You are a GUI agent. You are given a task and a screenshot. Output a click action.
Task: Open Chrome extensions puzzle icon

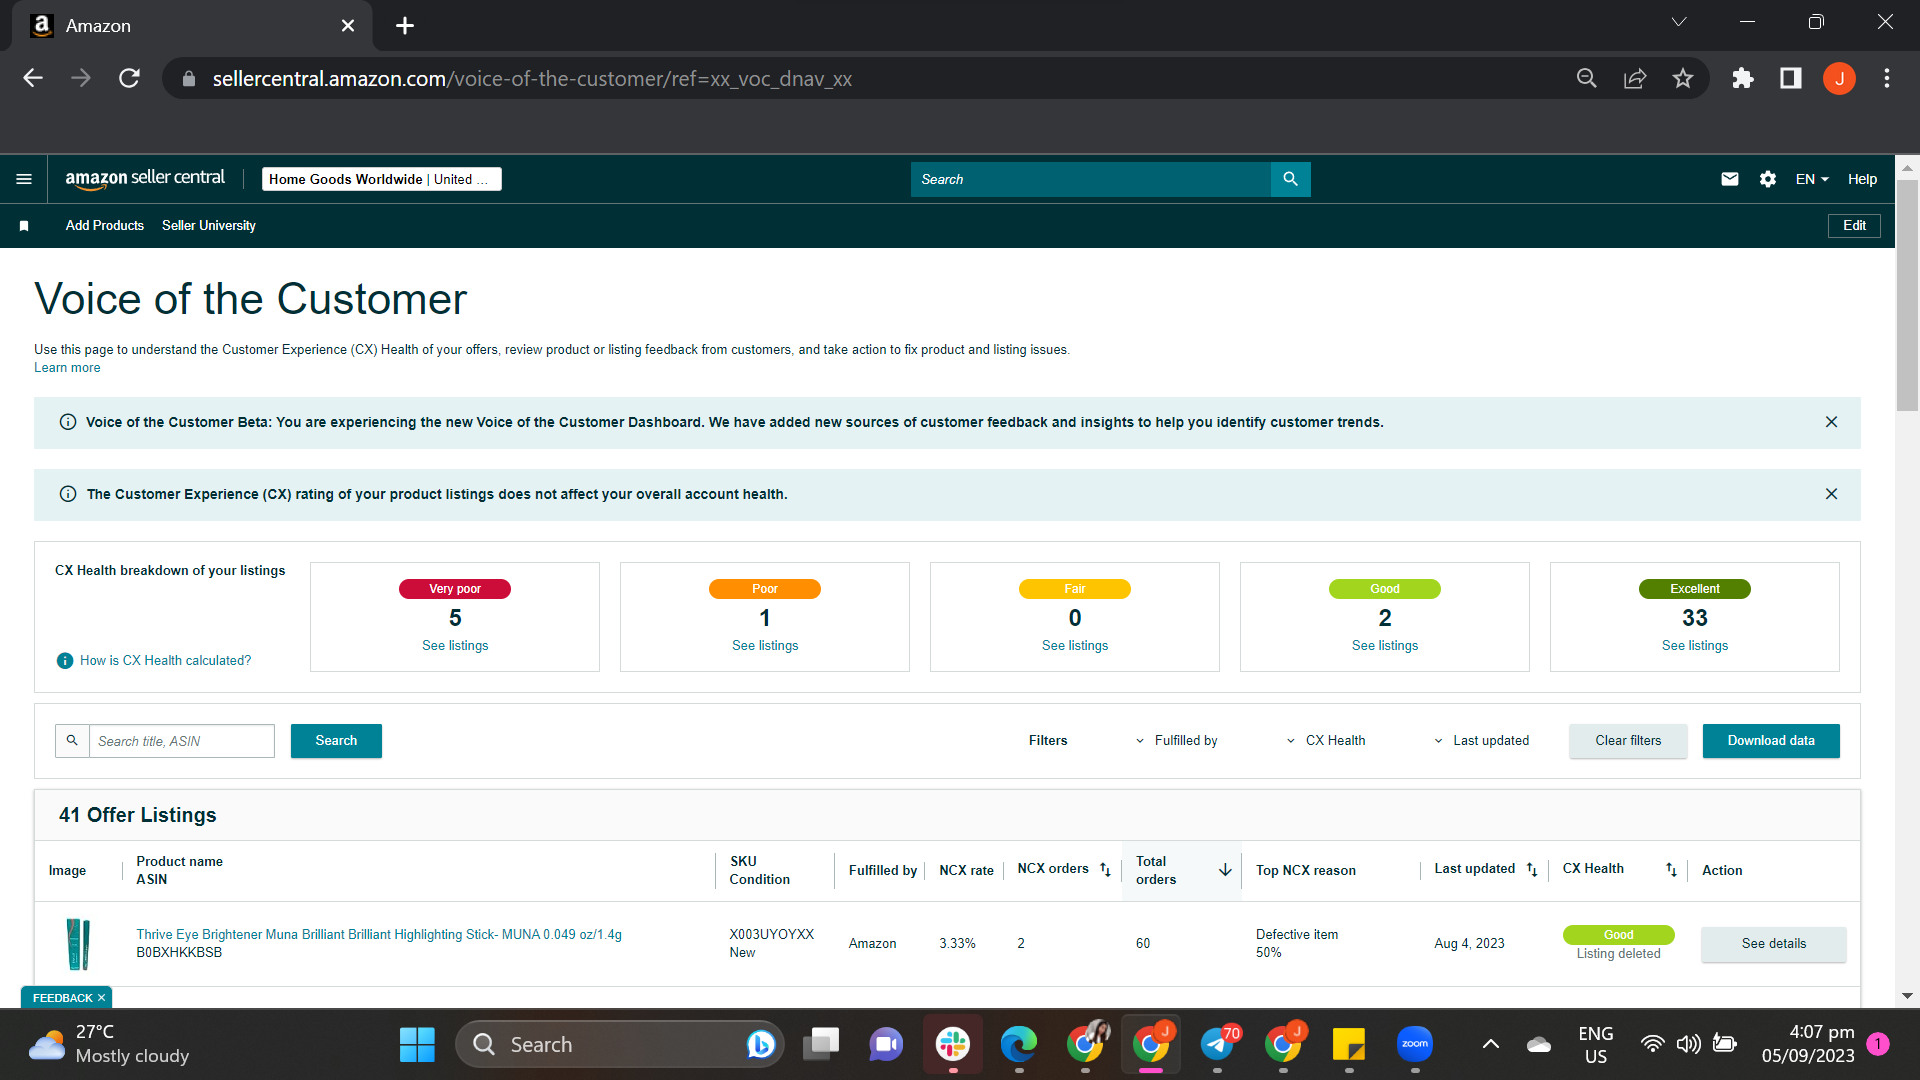click(x=1743, y=78)
